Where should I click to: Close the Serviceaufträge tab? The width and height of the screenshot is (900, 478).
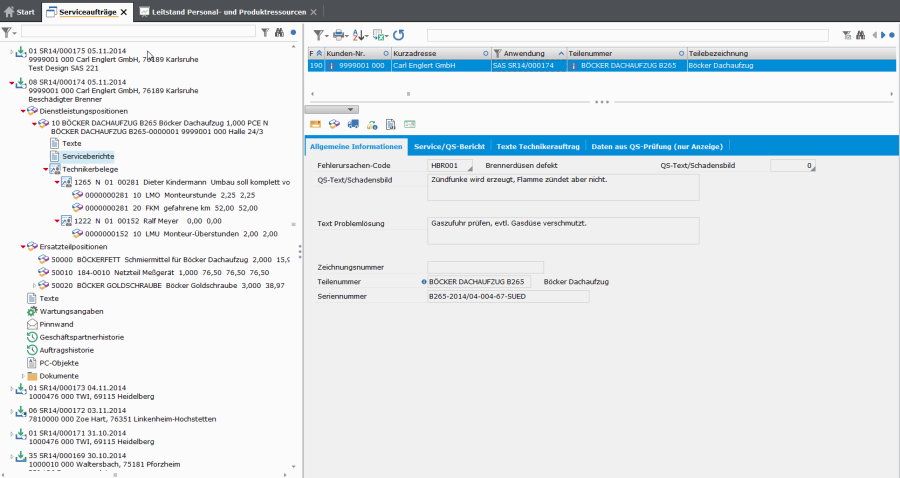tap(124, 12)
